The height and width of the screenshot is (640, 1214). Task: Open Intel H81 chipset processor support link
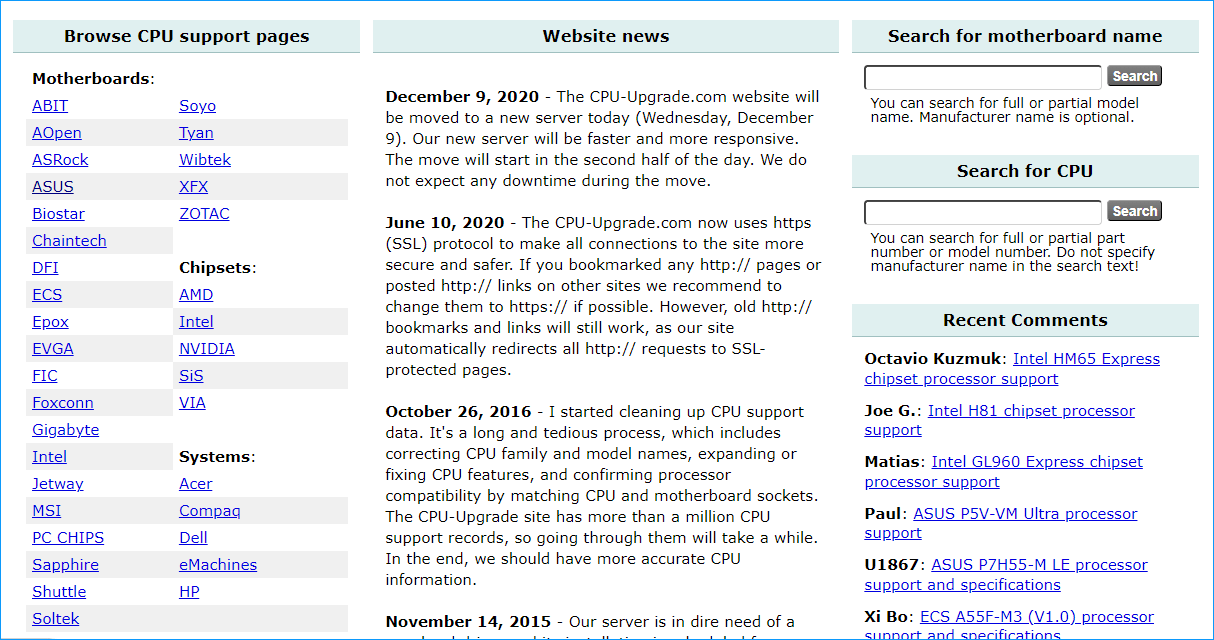click(x=1000, y=420)
